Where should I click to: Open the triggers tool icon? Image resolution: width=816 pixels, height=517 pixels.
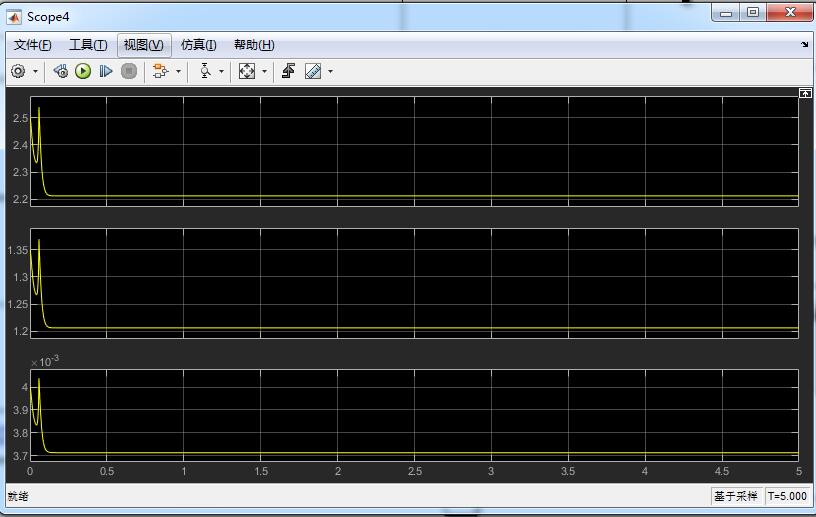tap(205, 71)
